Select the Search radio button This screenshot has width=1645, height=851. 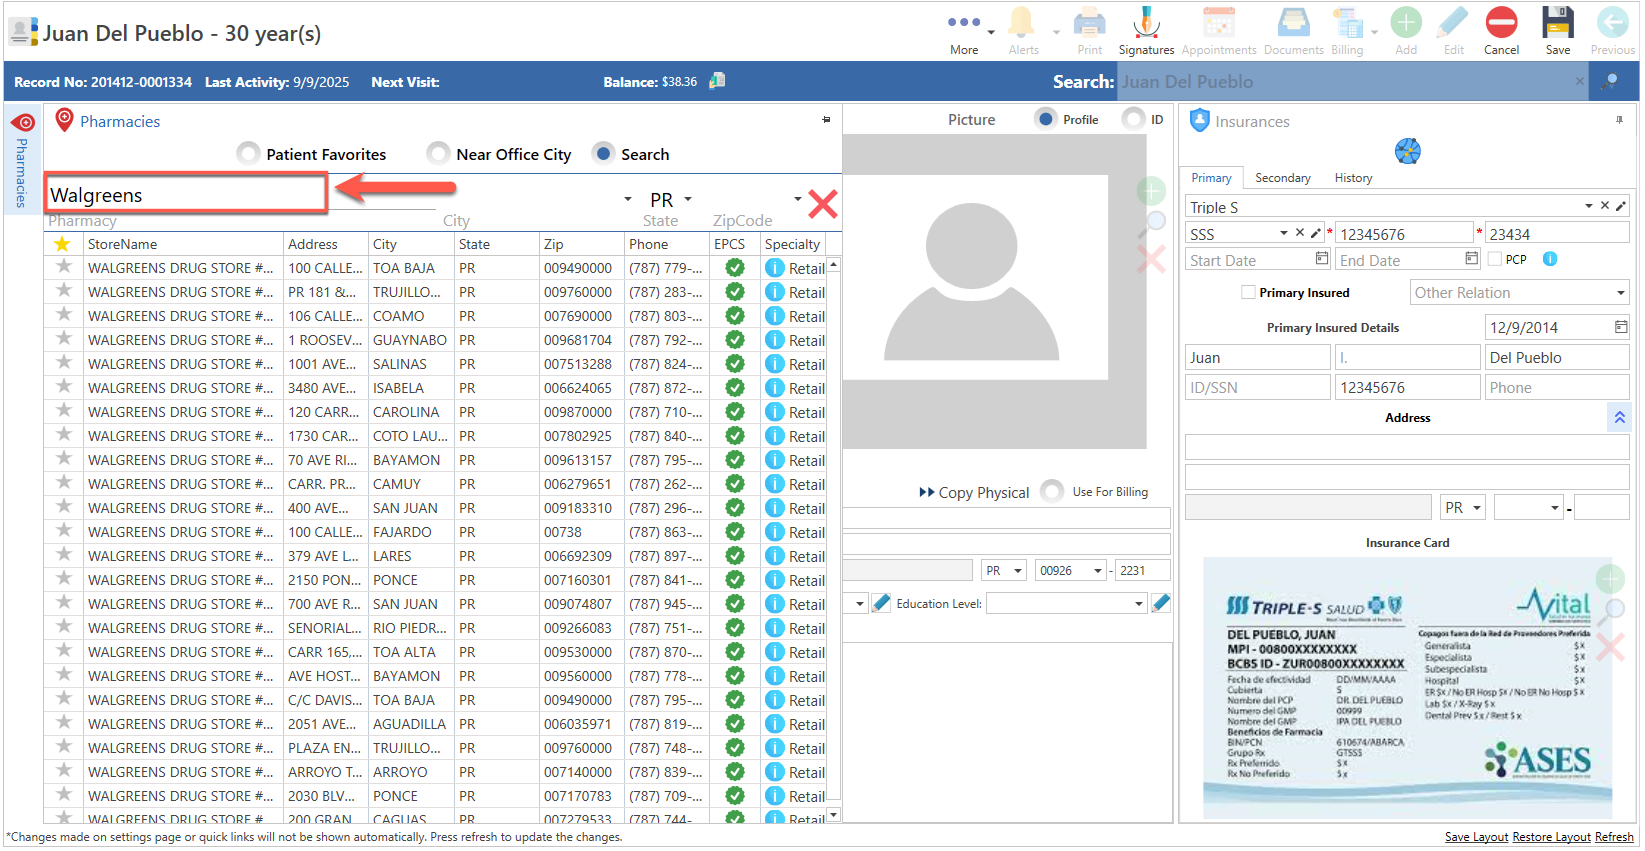603,153
